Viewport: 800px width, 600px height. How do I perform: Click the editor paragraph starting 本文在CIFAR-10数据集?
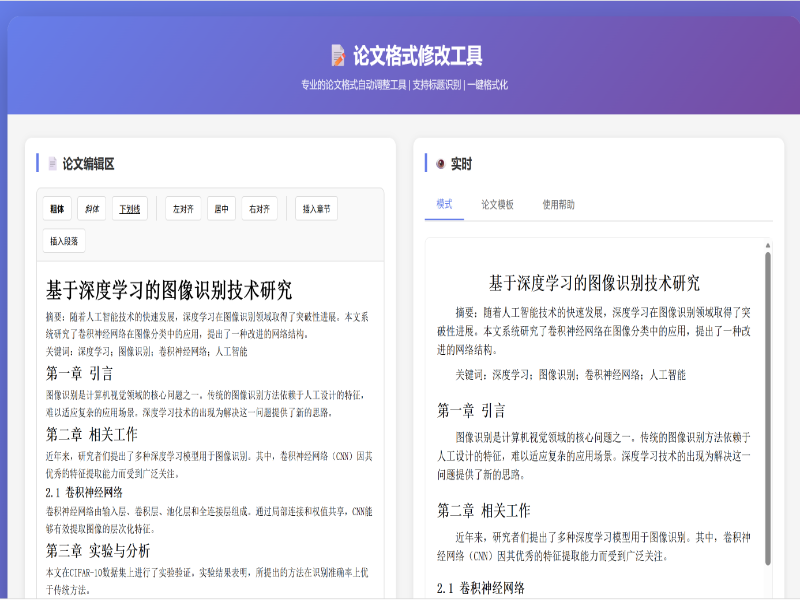click(x=207, y=581)
